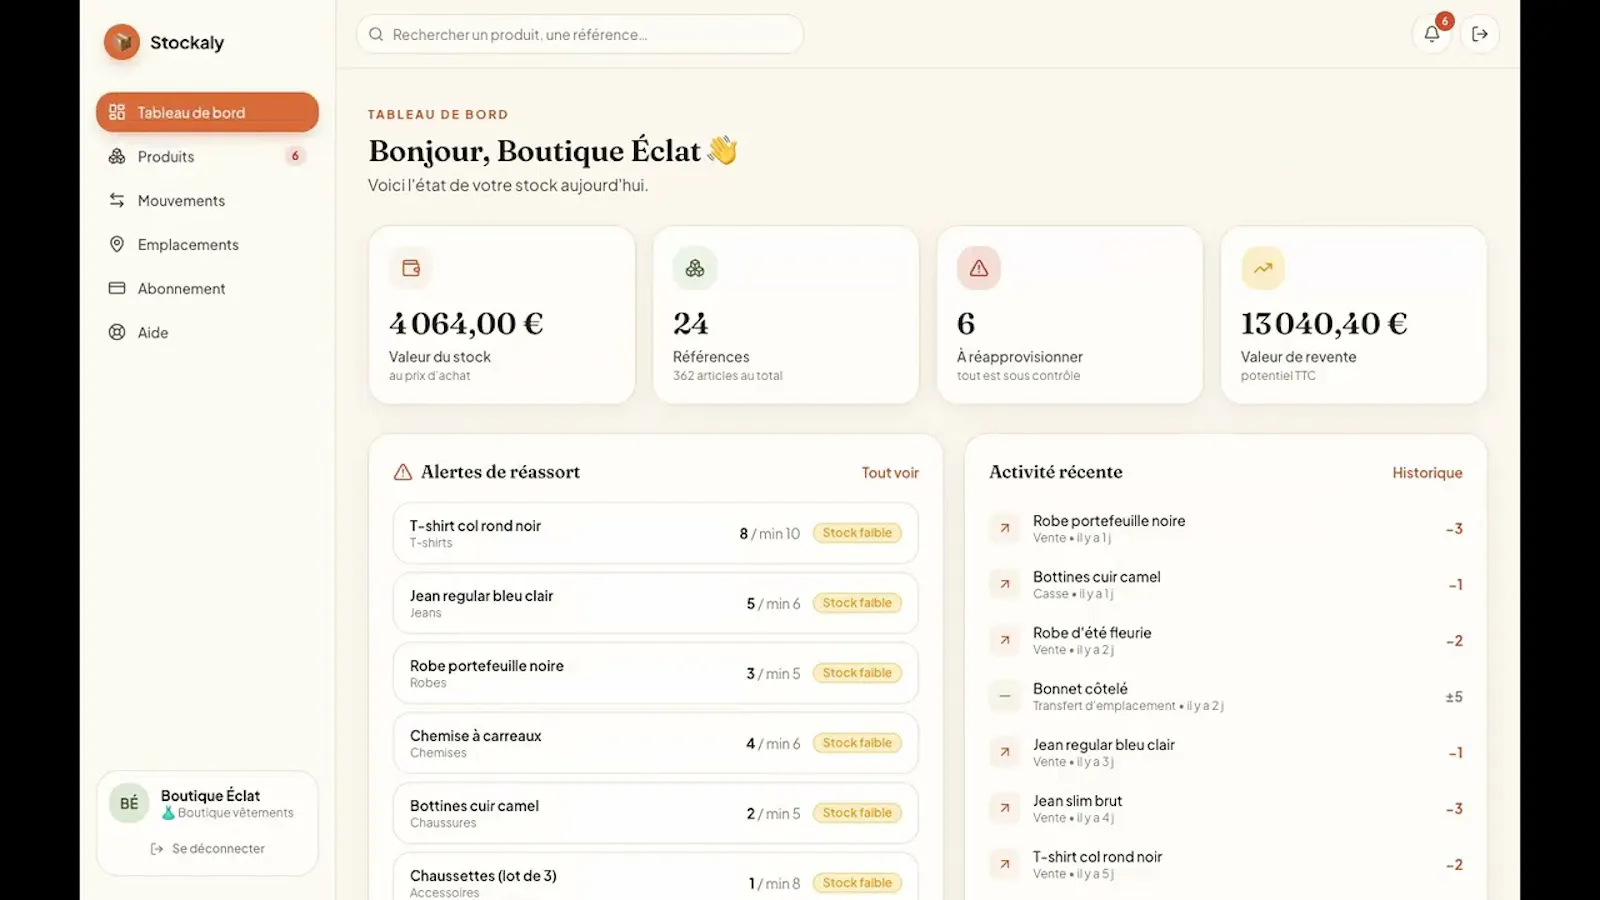The width and height of the screenshot is (1600, 900).
Task: Click the Emplacements pin icon
Action: click(x=117, y=244)
